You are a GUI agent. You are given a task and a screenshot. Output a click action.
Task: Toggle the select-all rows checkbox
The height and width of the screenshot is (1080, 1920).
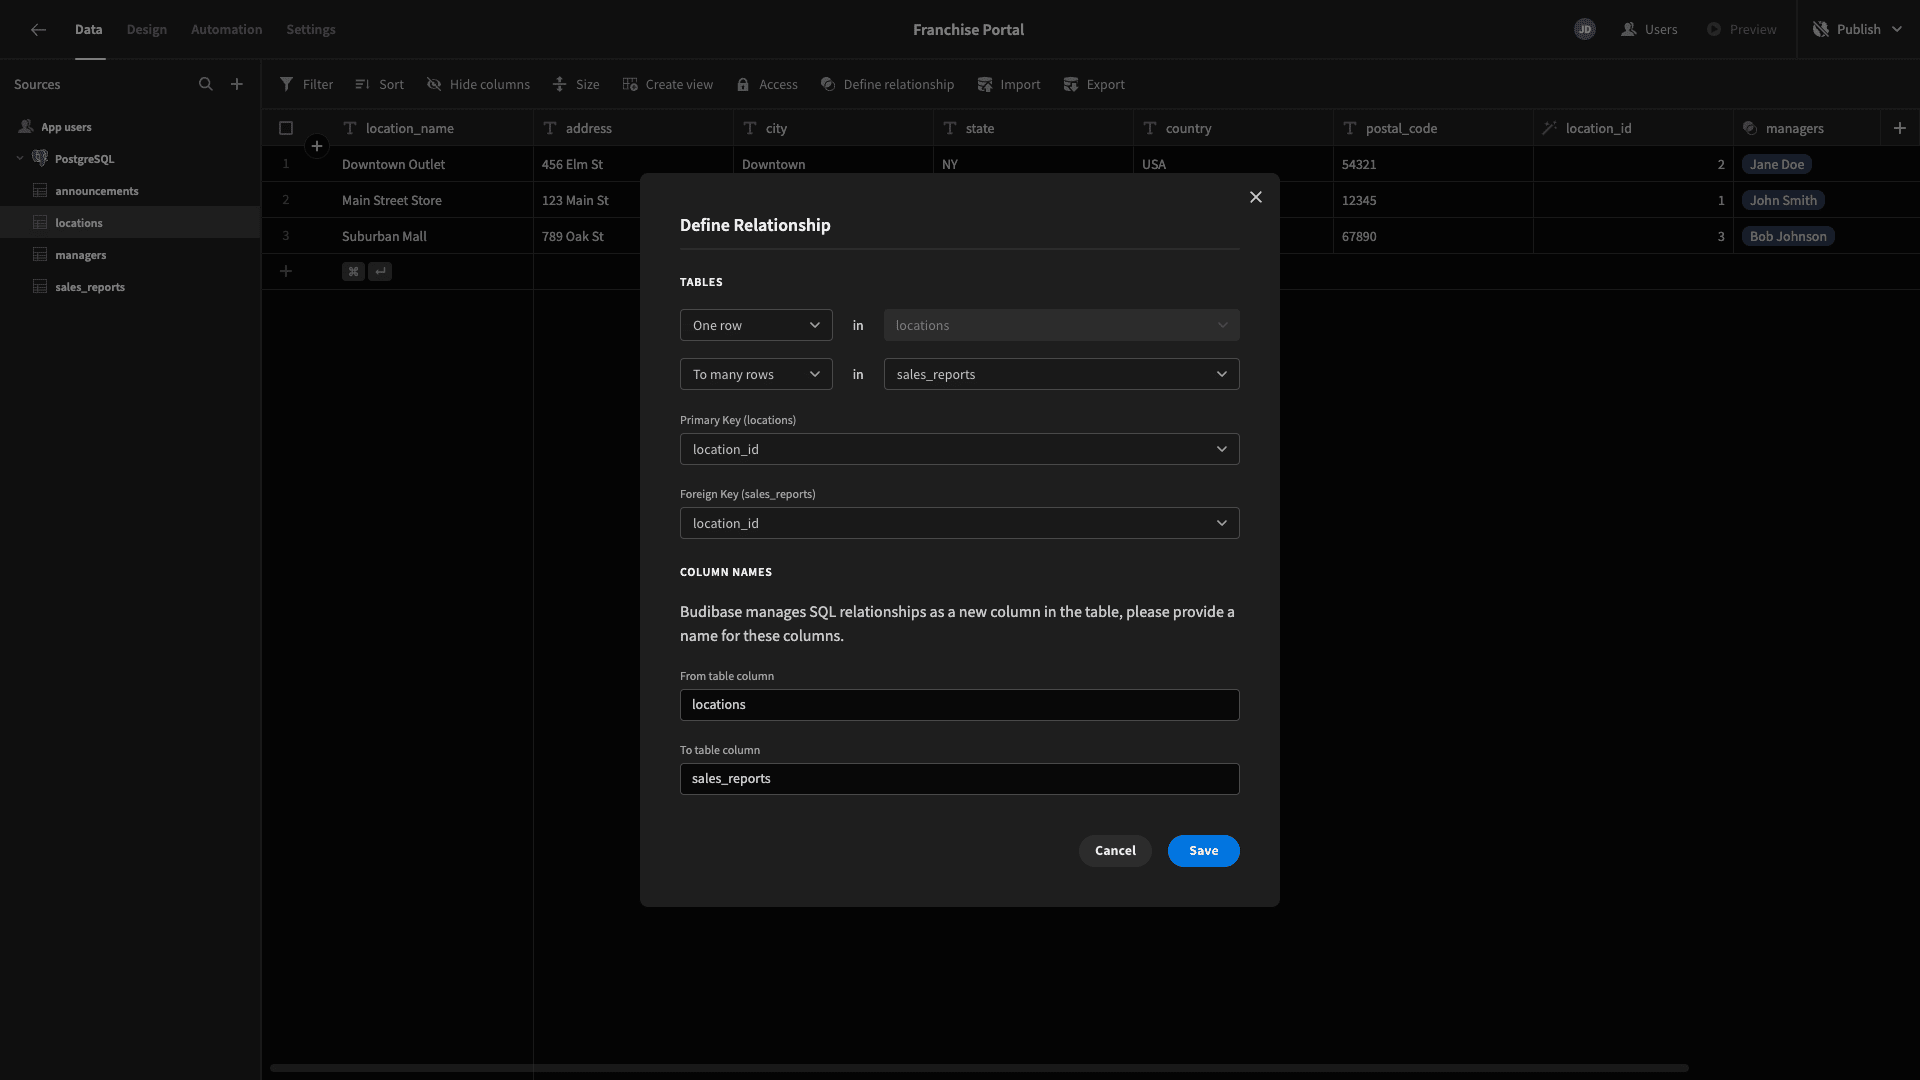(x=286, y=128)
